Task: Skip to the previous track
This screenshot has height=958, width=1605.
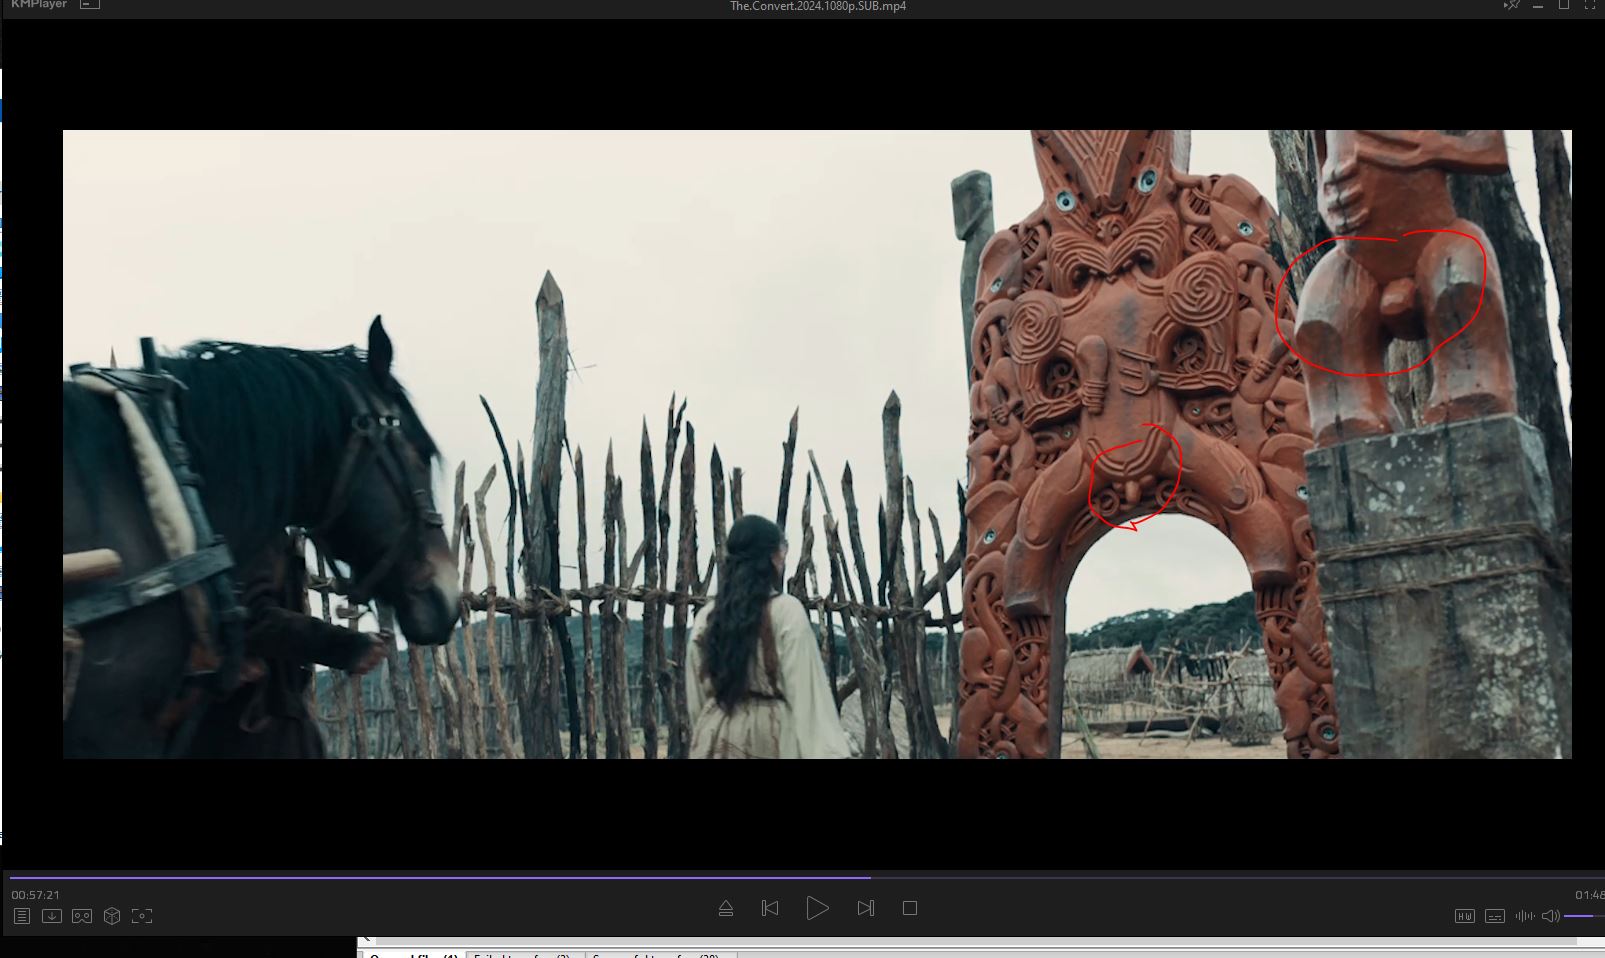Action: point(770,908)
